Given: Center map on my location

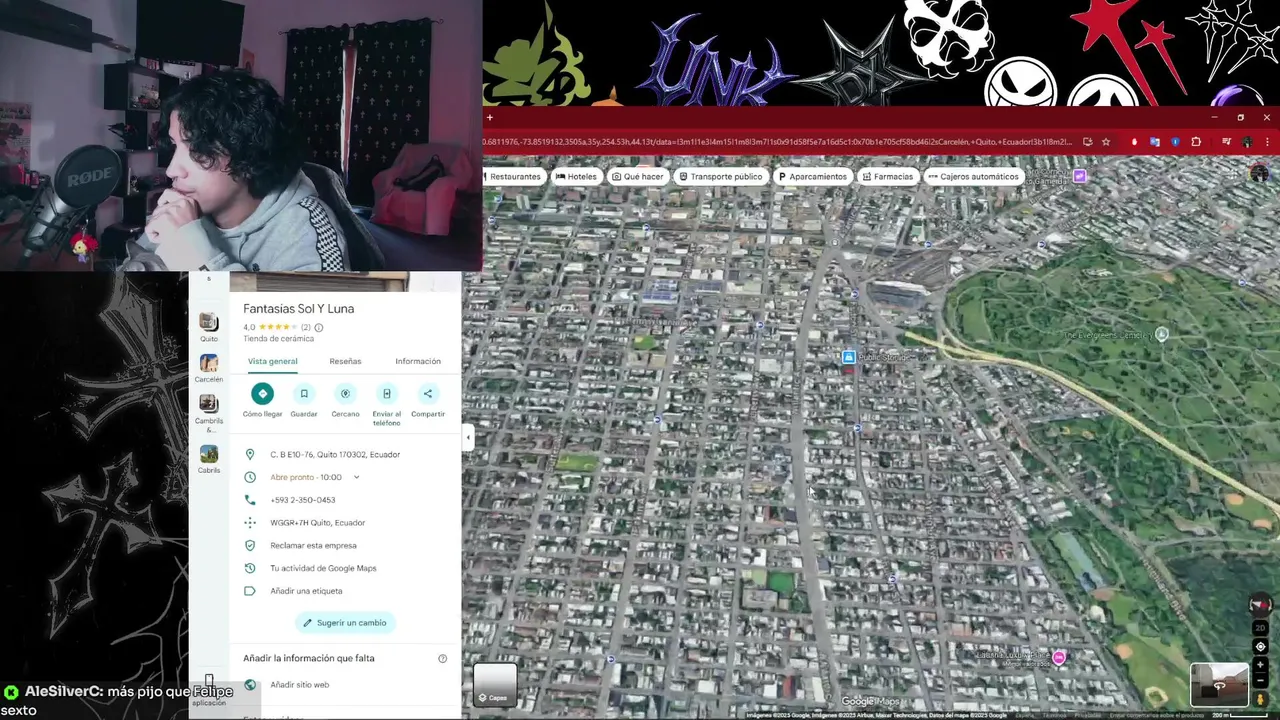Looking at the screenshot, I should (1260, 646).
